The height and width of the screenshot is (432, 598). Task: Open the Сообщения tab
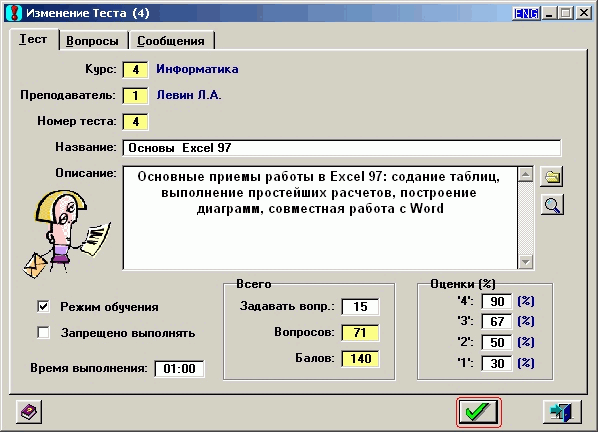coord(171,41)
